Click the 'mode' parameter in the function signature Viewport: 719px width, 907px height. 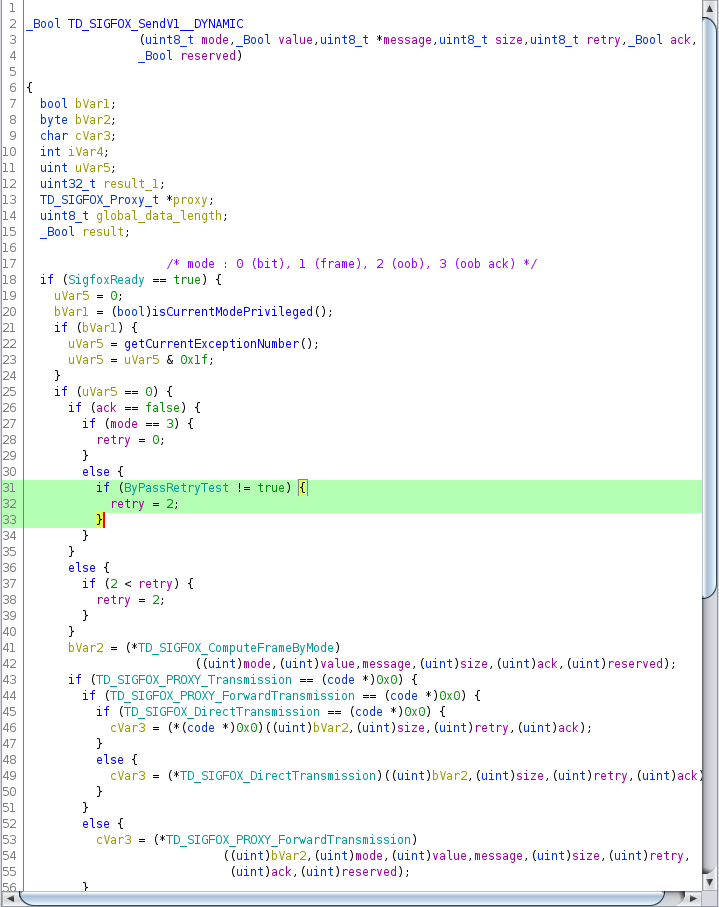tap(215, 40)
